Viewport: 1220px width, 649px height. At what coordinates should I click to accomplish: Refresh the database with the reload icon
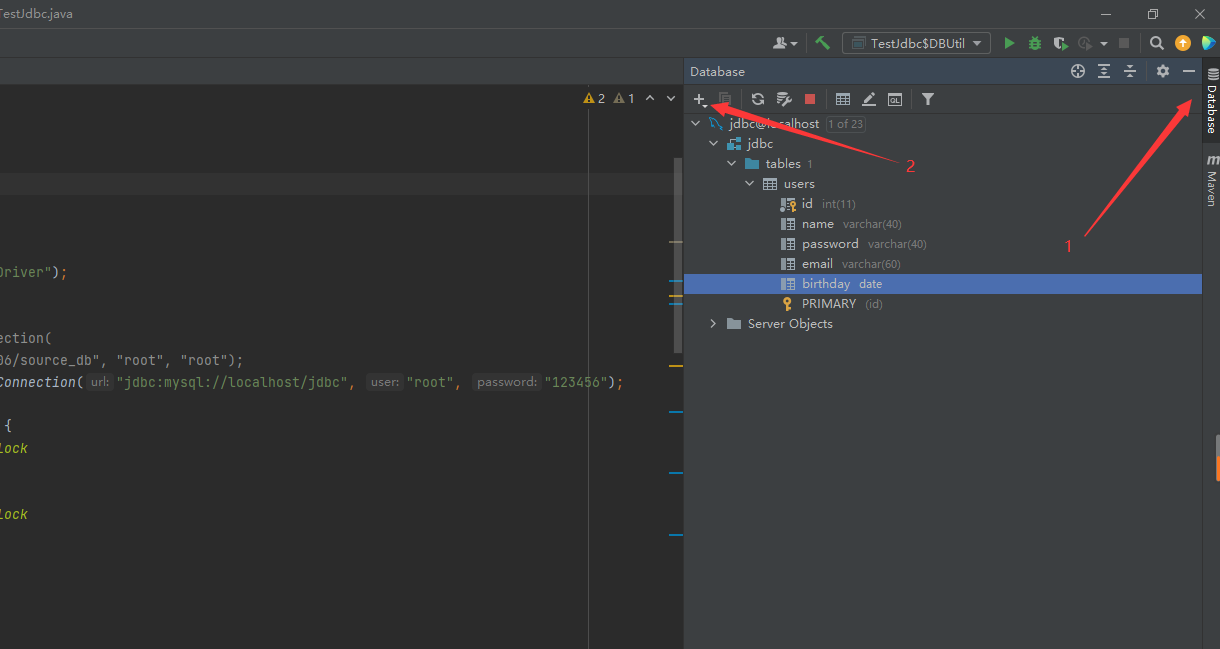click(x=758, y=99)
